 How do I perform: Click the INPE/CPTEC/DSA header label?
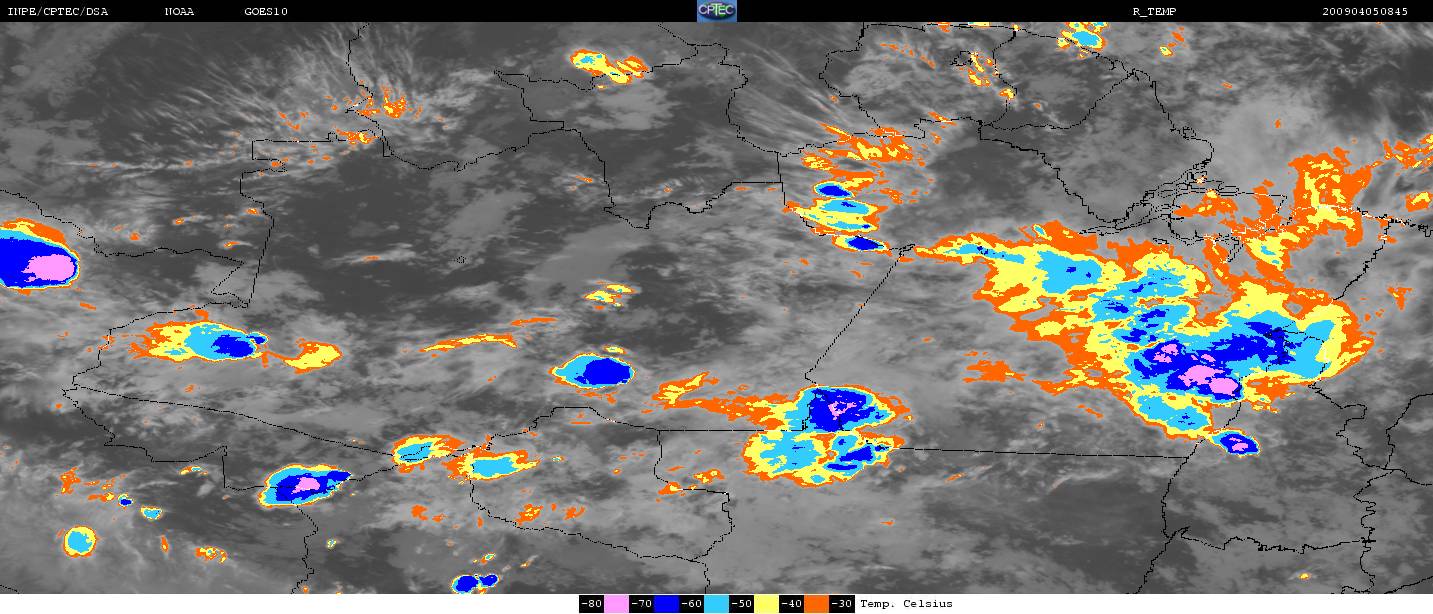[x=57, y=12]
